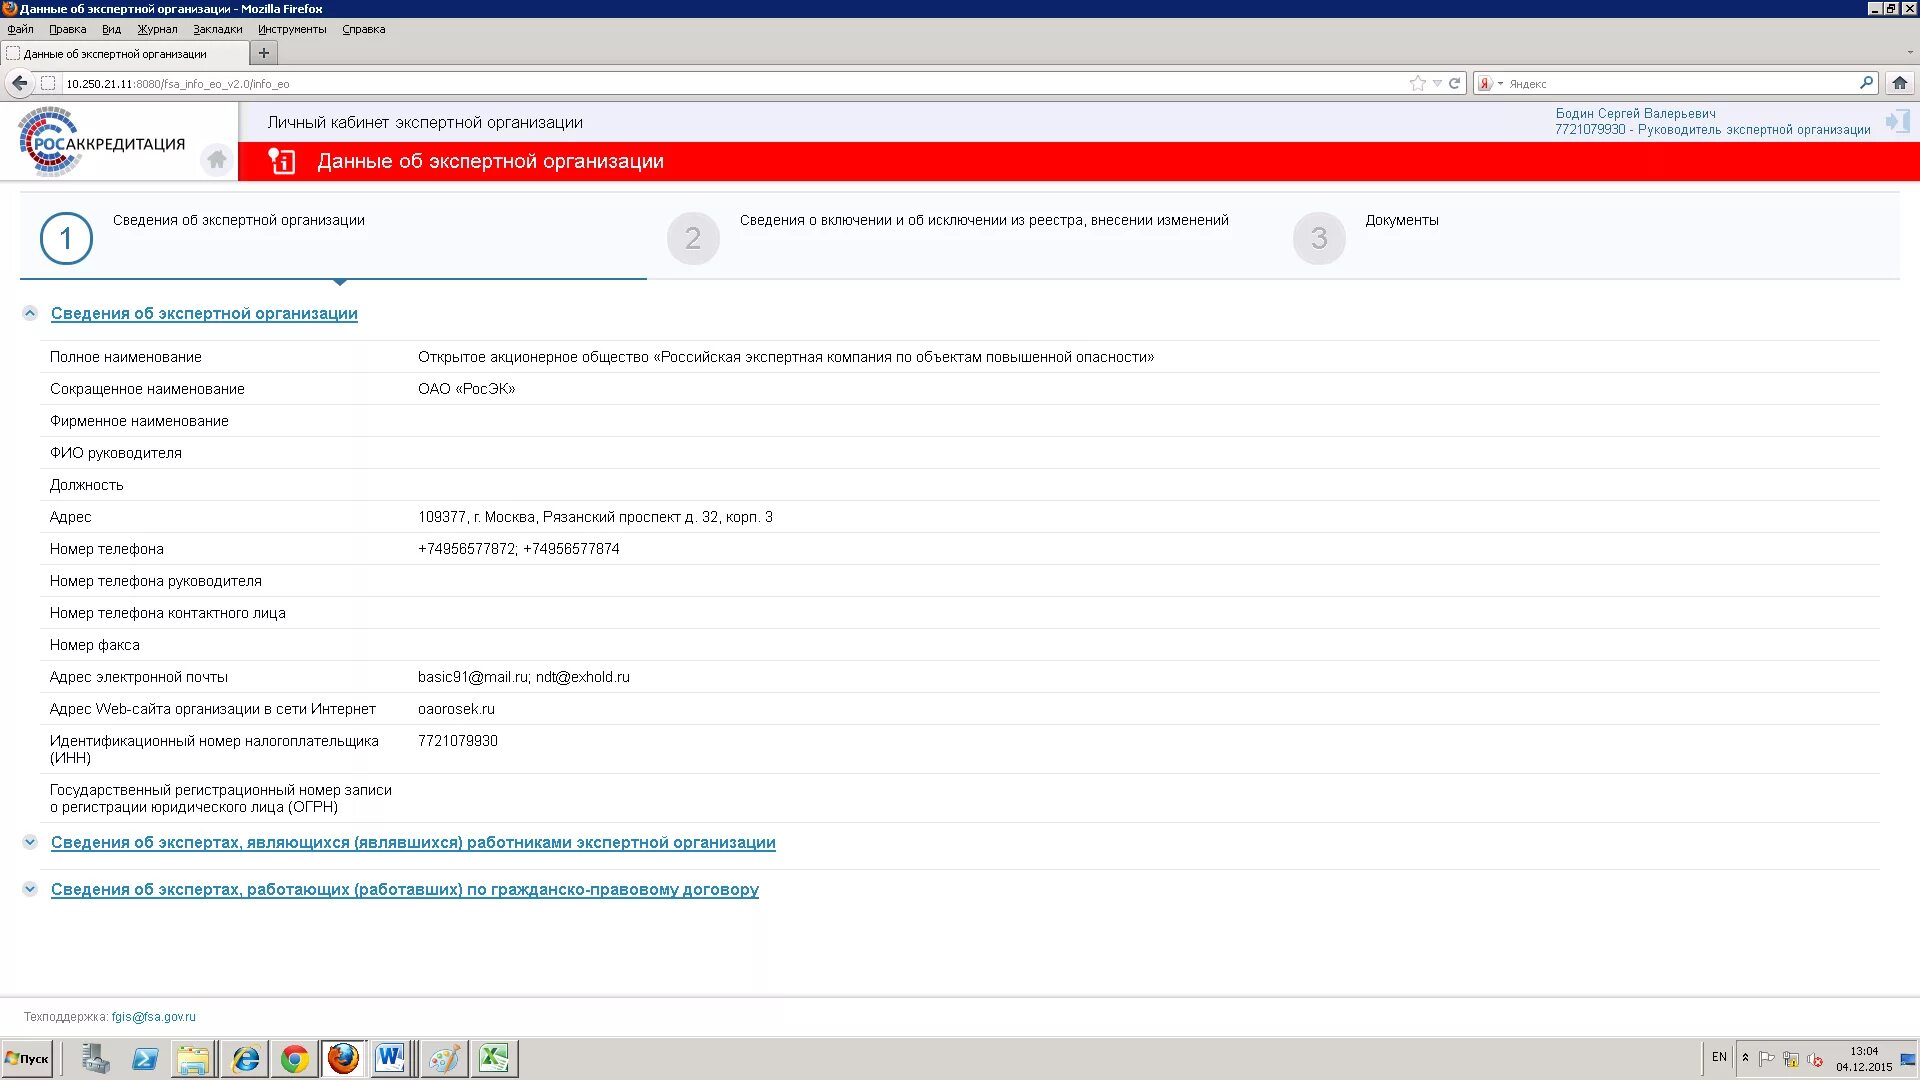Open the Справка menu

(x=363, y=29)
